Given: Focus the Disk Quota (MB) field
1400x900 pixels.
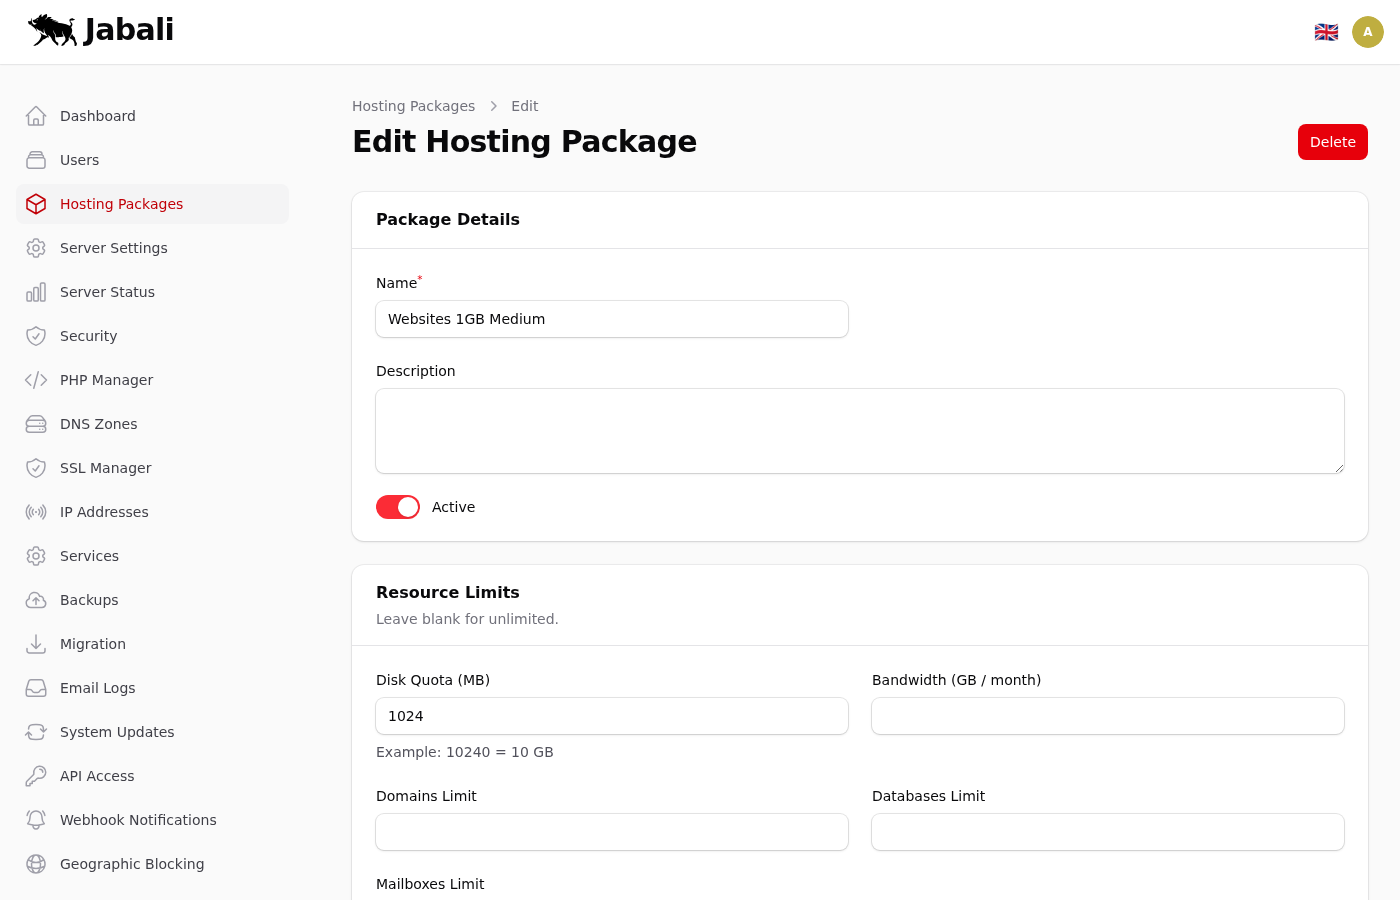Looking at the screenshot, I should tap(612, 716).
